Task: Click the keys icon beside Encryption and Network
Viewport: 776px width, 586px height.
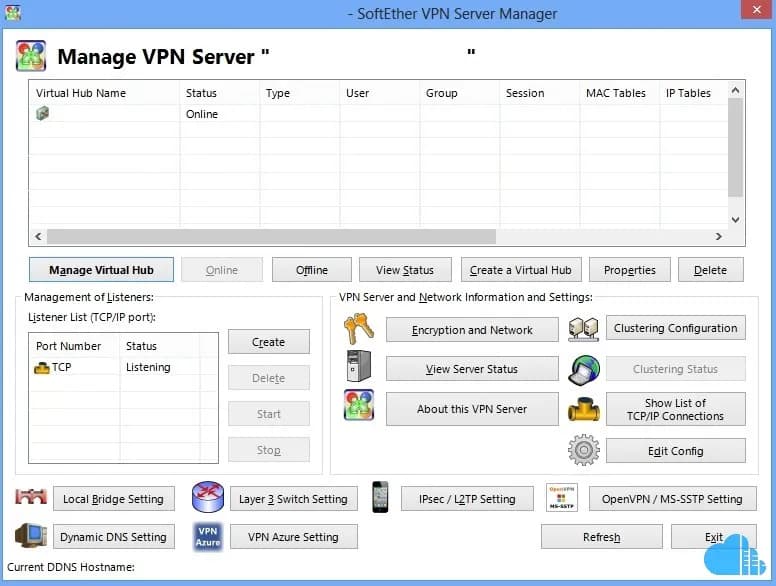Action: 359,329
